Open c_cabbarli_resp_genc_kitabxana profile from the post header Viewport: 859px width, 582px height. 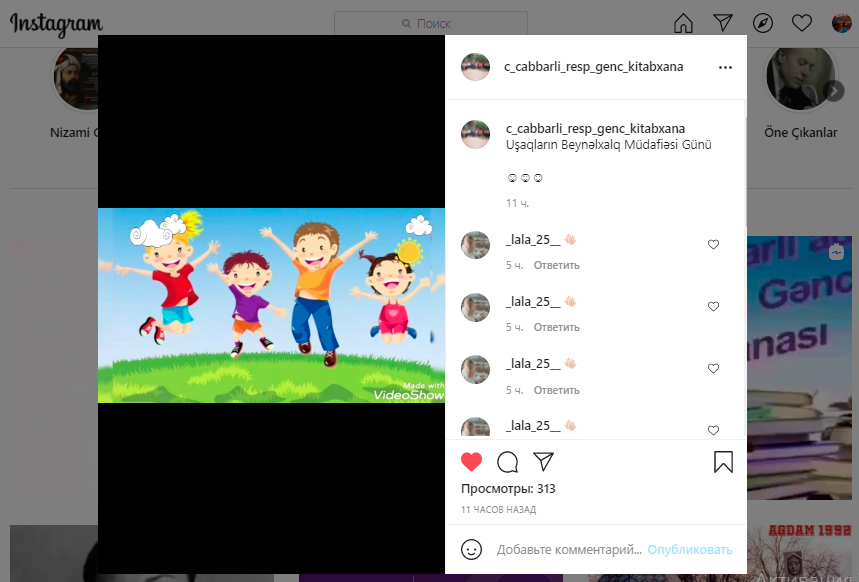click(x=594, y=67)
